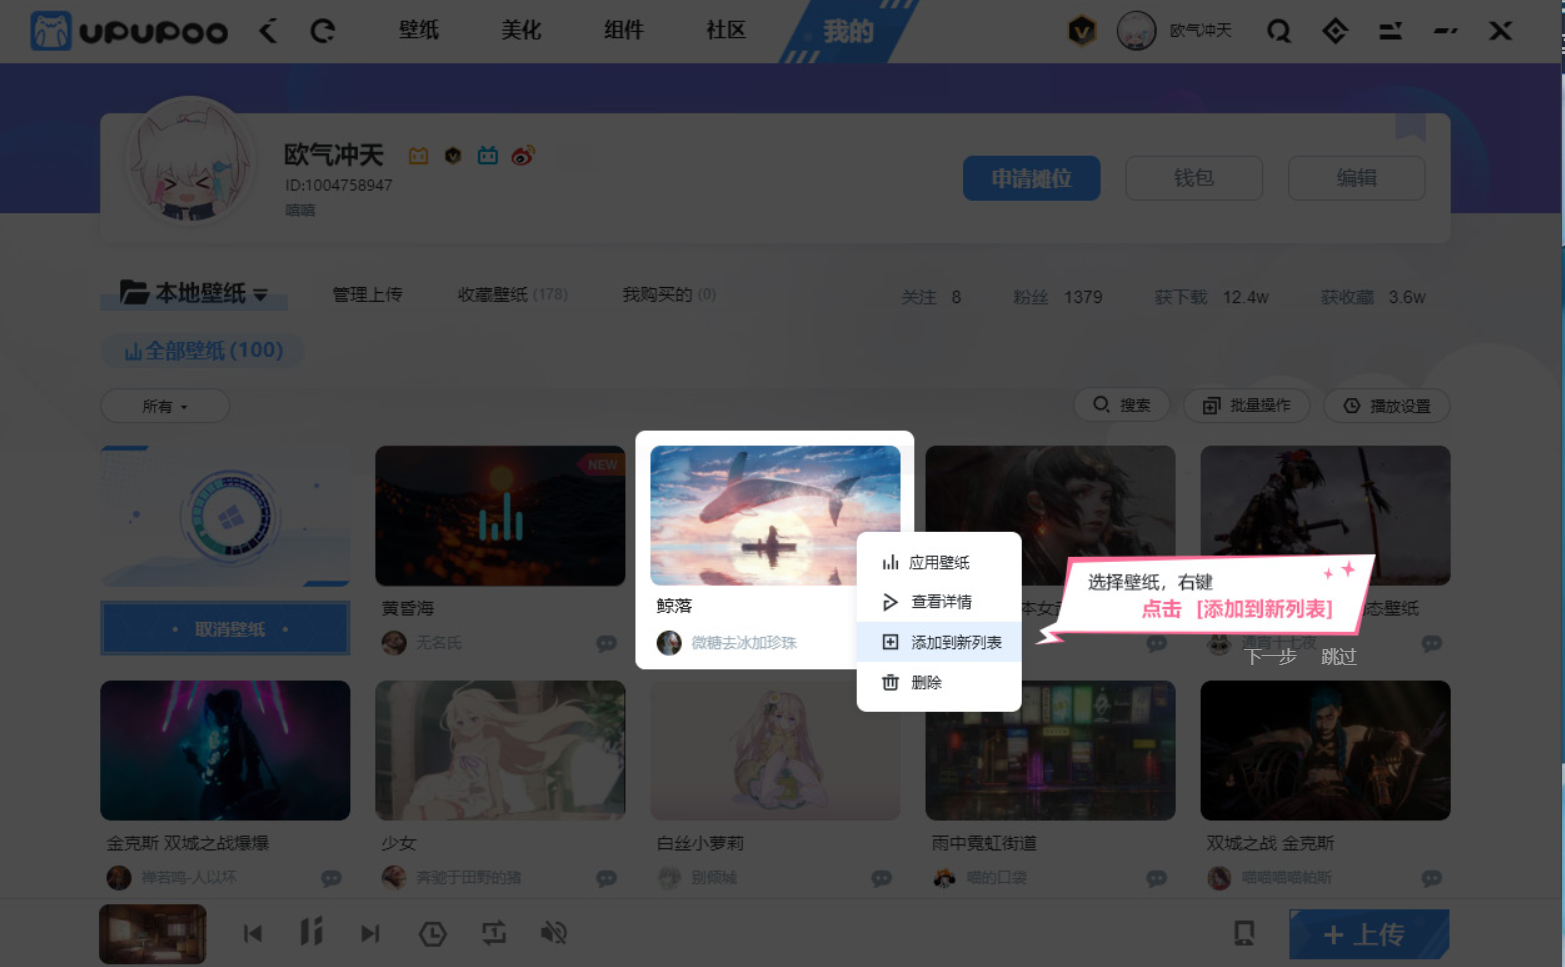
Task: Click the Weibo icon beside username
Action: (522, 156)
